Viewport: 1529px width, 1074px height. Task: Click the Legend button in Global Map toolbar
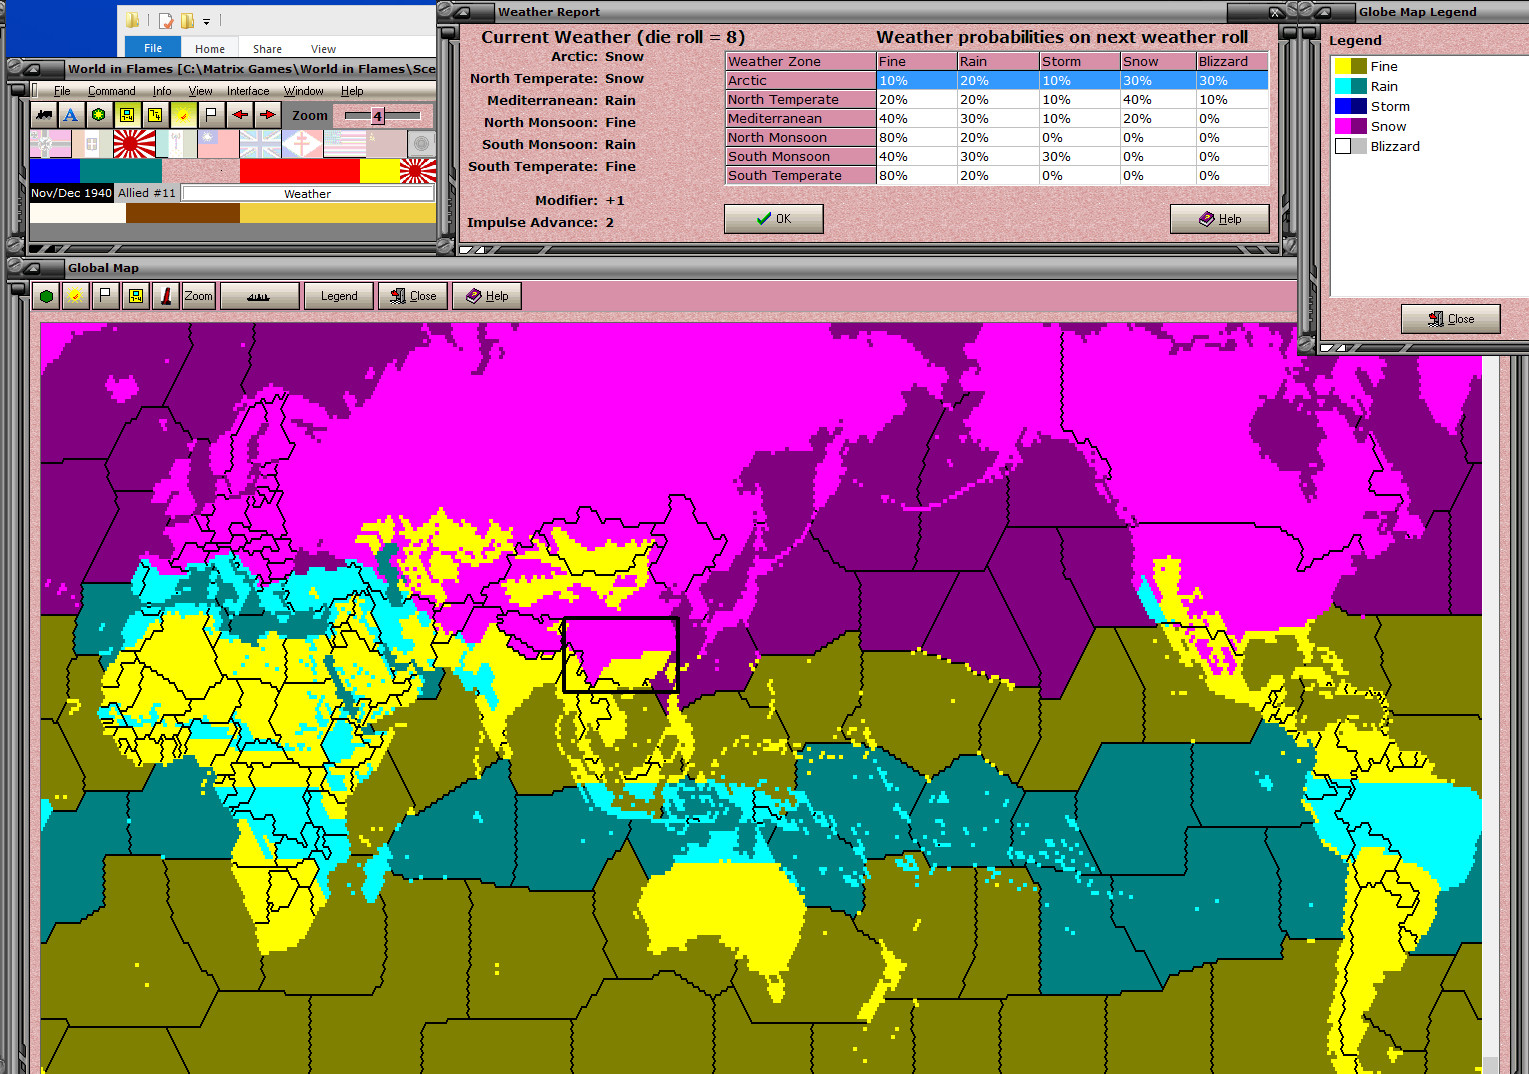339,296
